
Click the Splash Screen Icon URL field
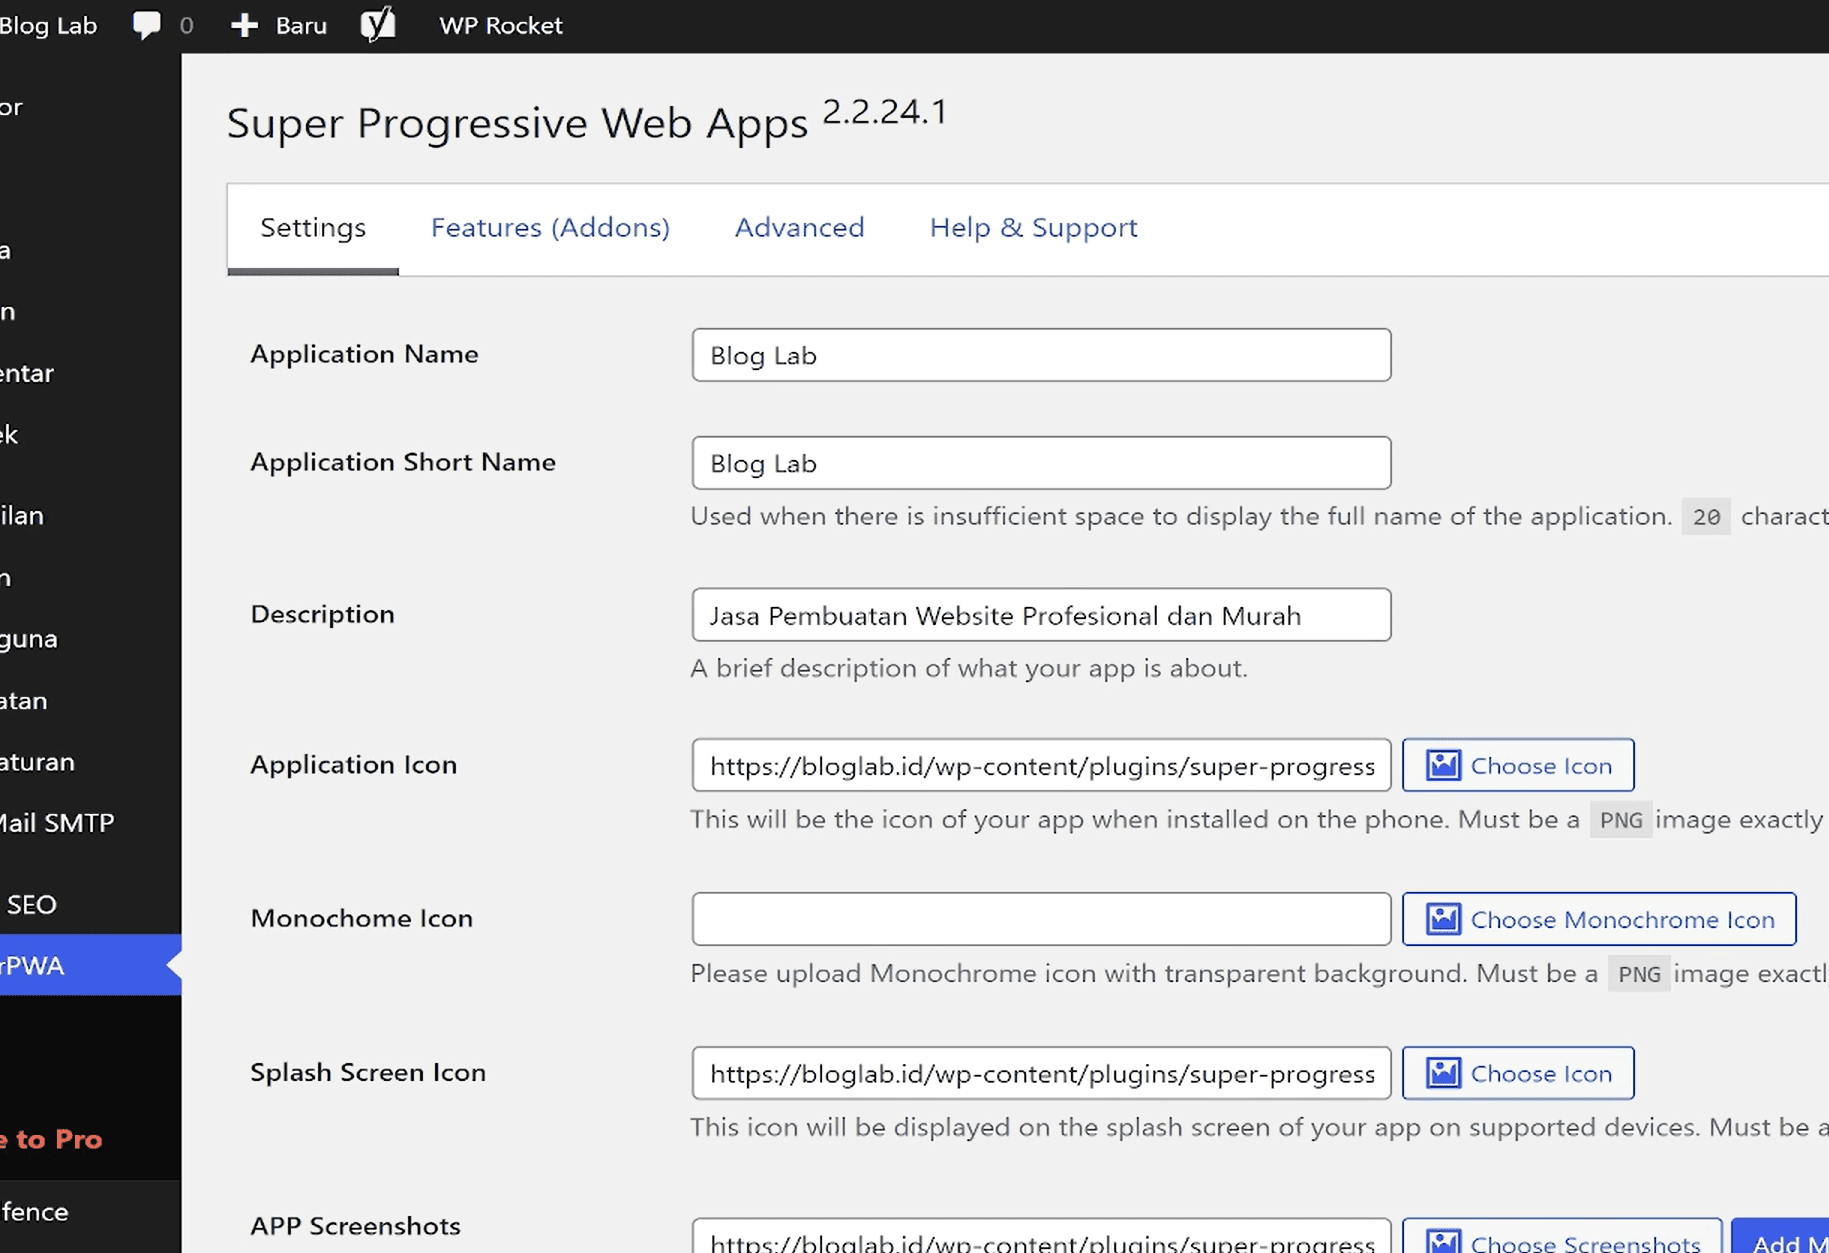click(1041, 1074)
